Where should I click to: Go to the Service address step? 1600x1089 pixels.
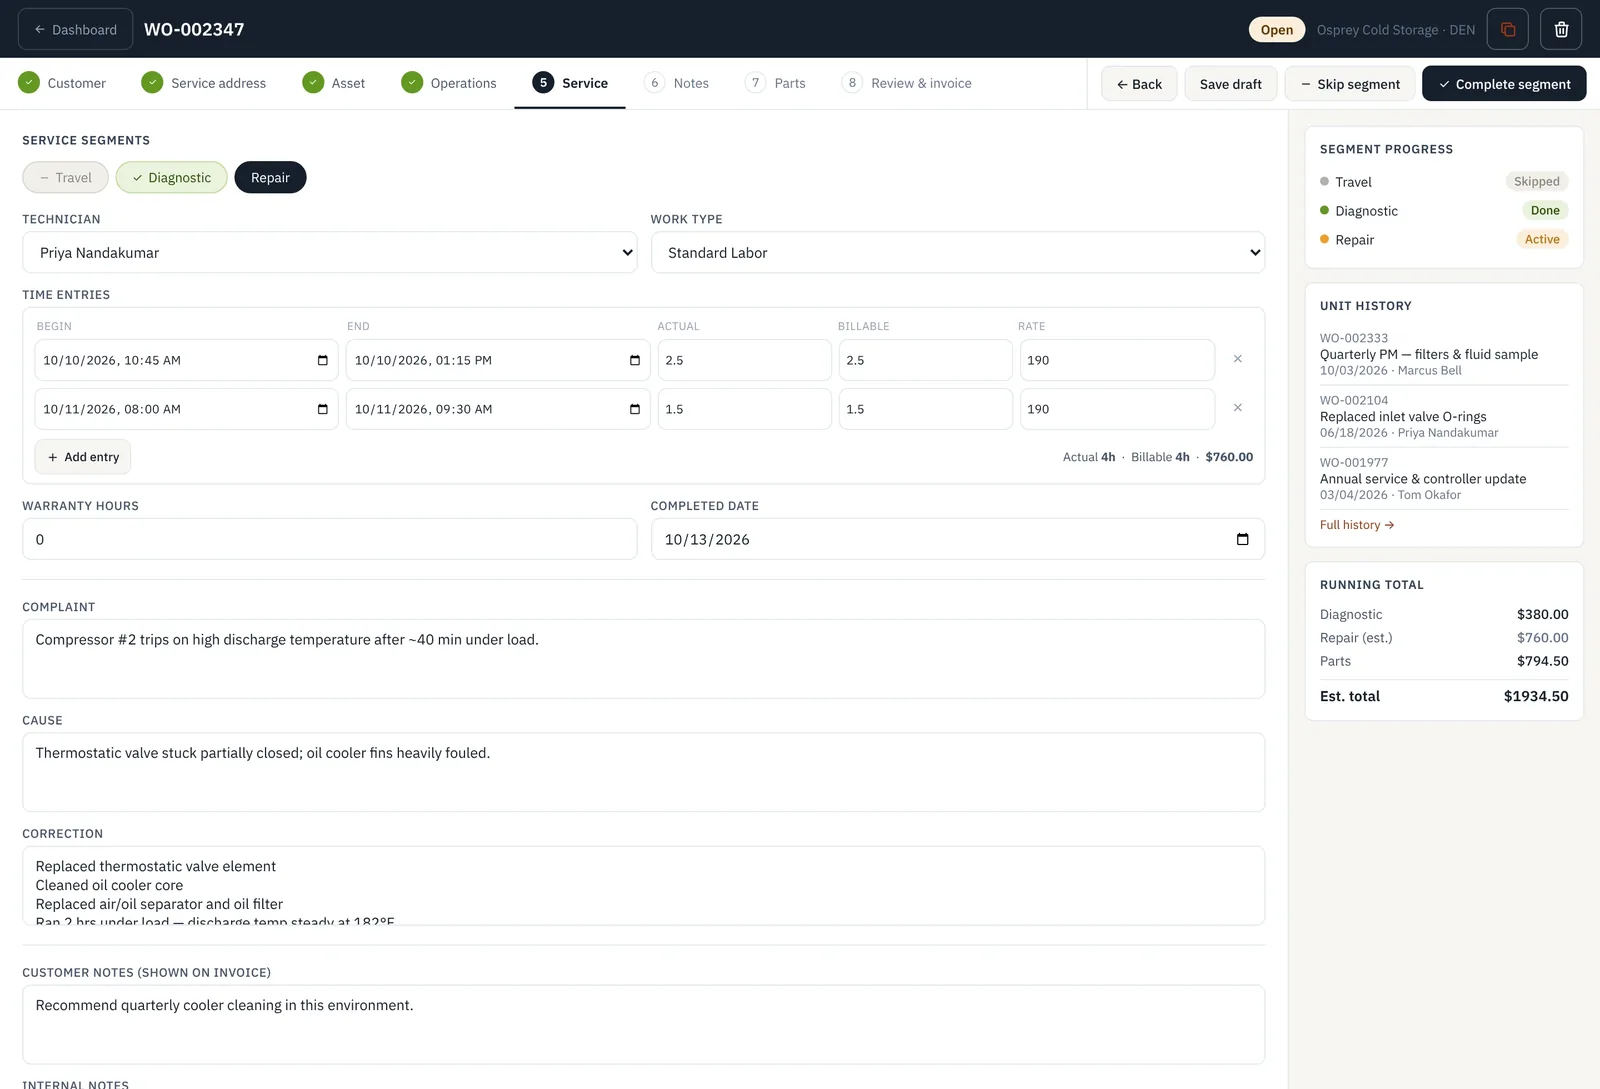tap(204, 83)
